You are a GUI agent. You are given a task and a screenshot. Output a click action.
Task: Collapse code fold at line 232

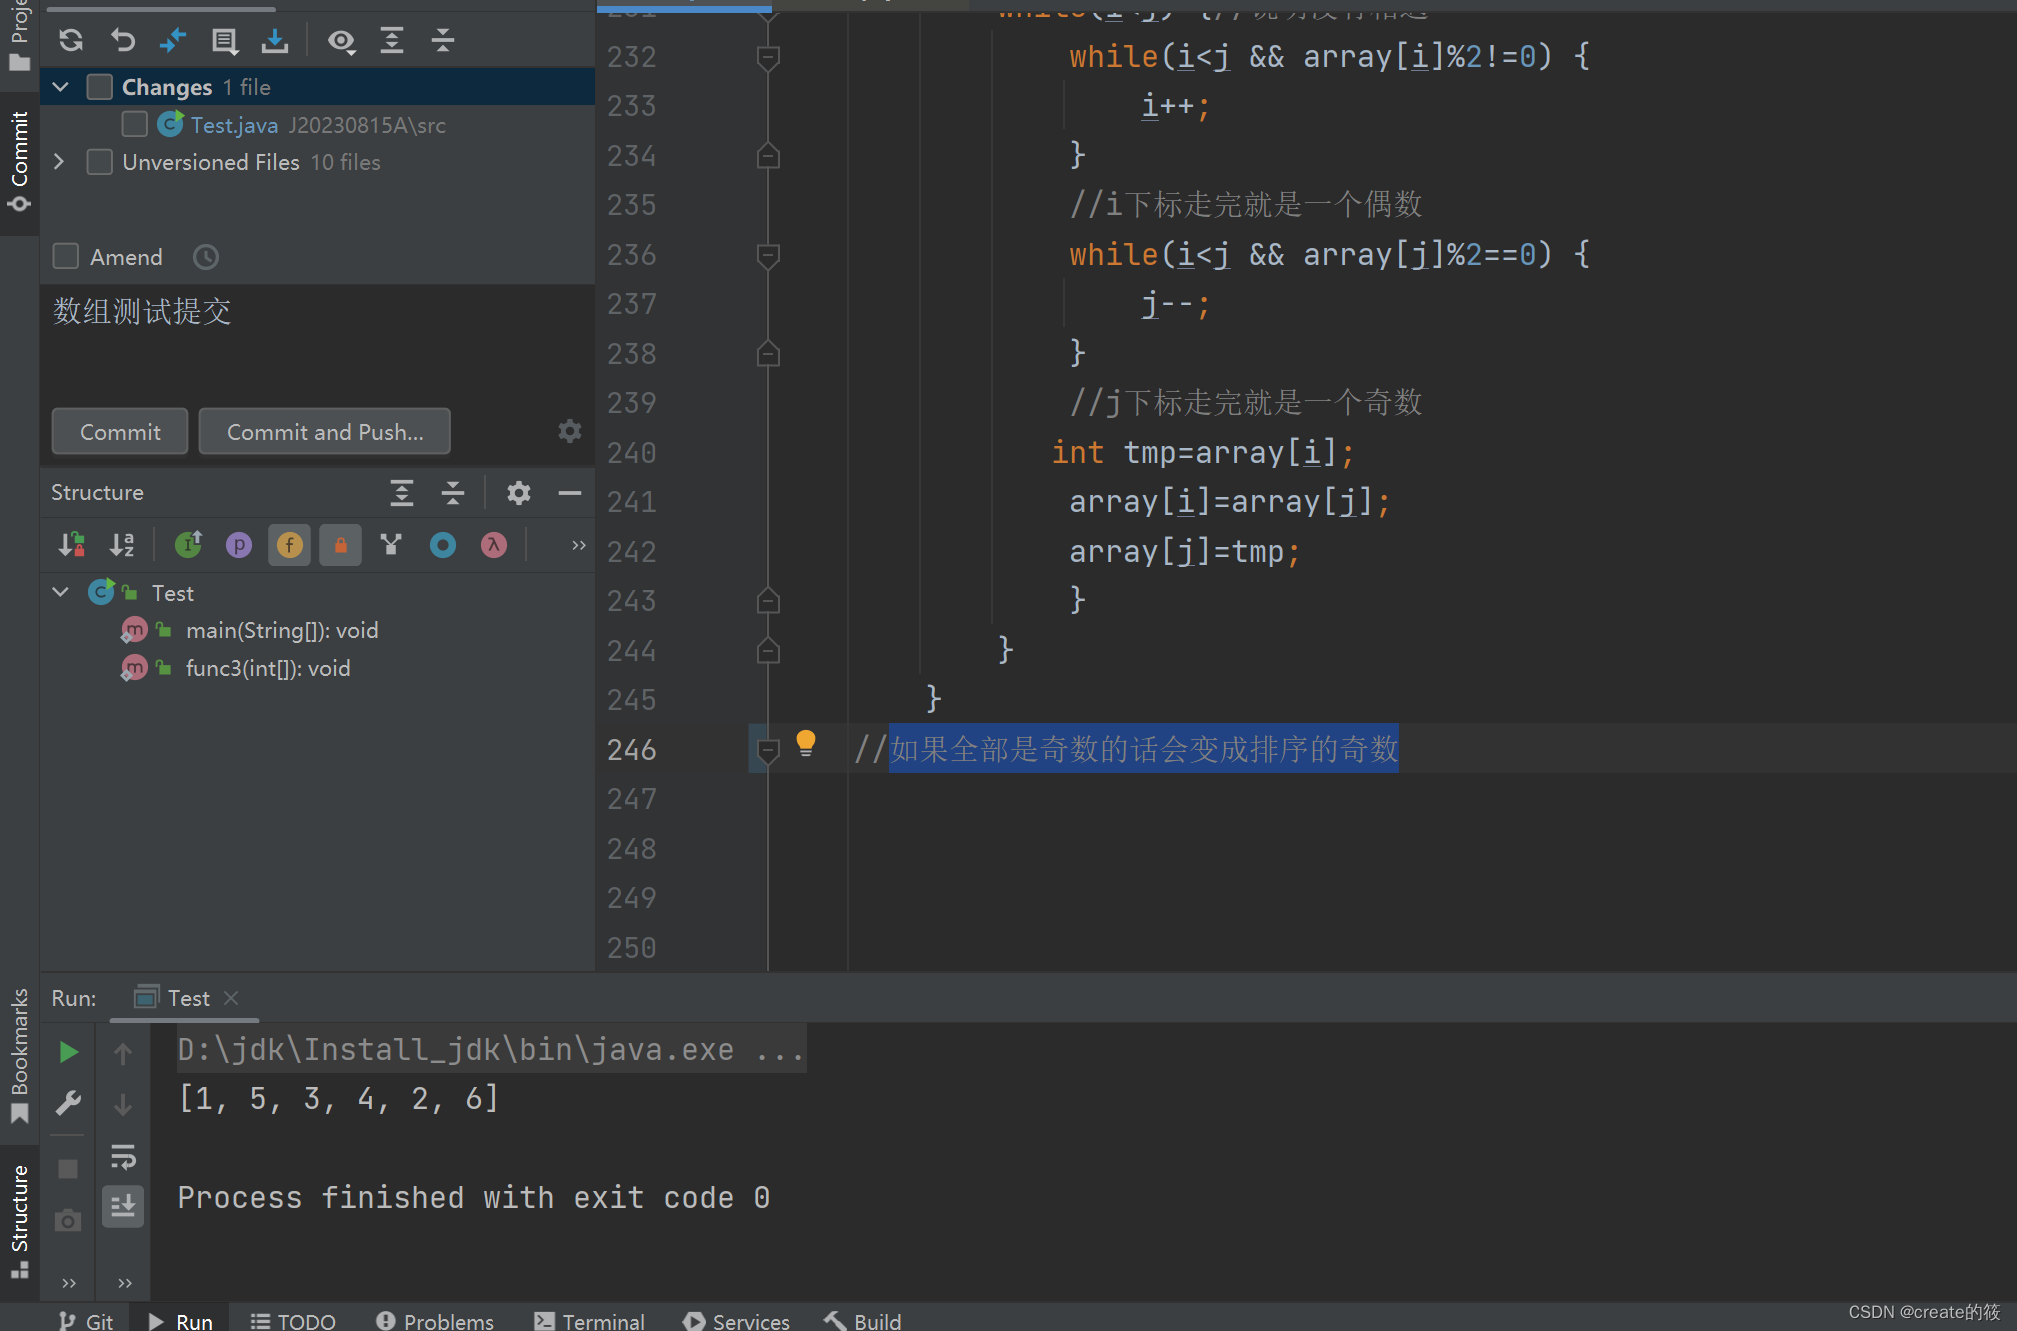768,57
